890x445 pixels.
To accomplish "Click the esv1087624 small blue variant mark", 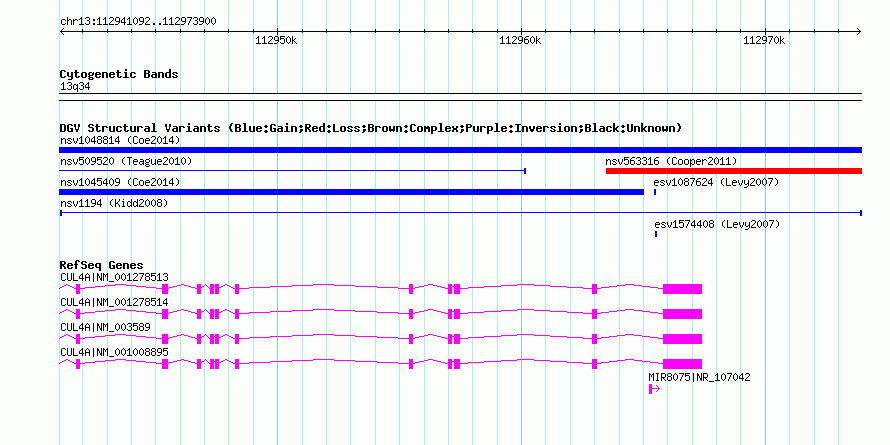I will [655, 192].
